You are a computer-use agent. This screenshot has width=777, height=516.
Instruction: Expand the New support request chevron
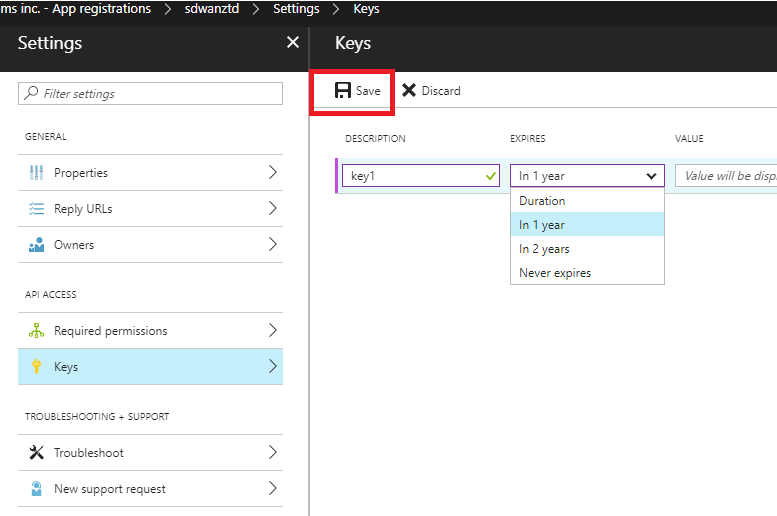coord(273,488)
